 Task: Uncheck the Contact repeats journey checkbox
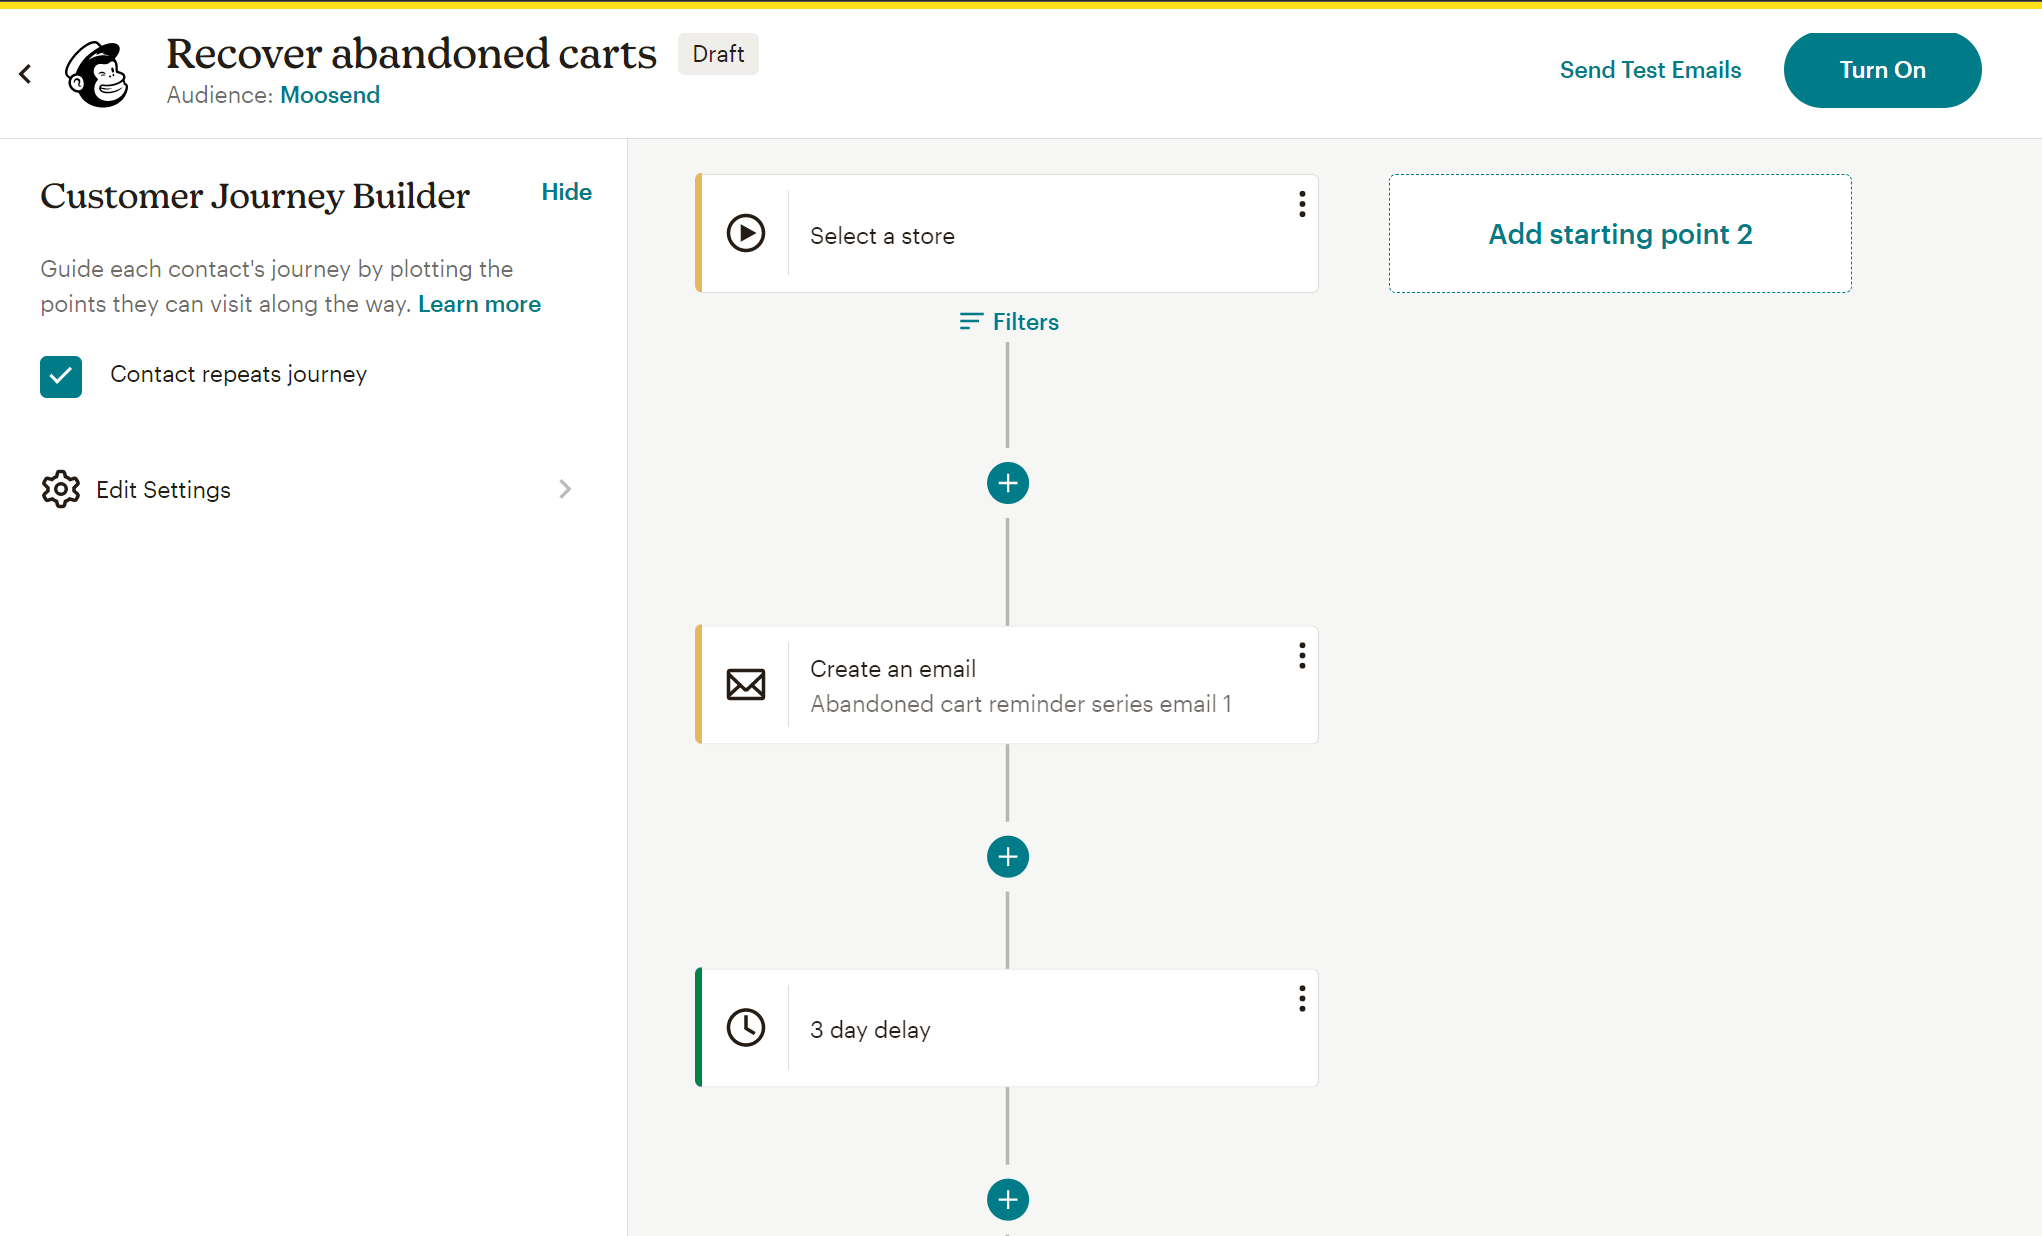(61, 377)
